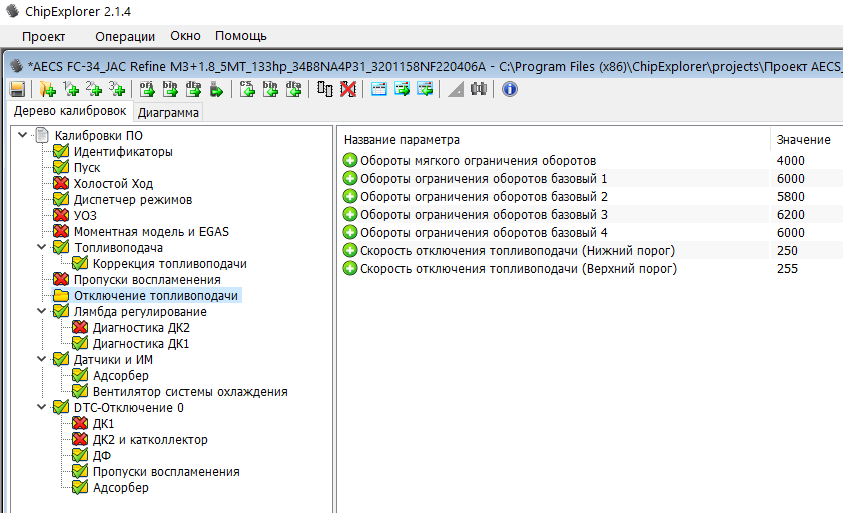Expand the Обороты ограничения оборотов базовый 3 row

[x=350, y=215]
